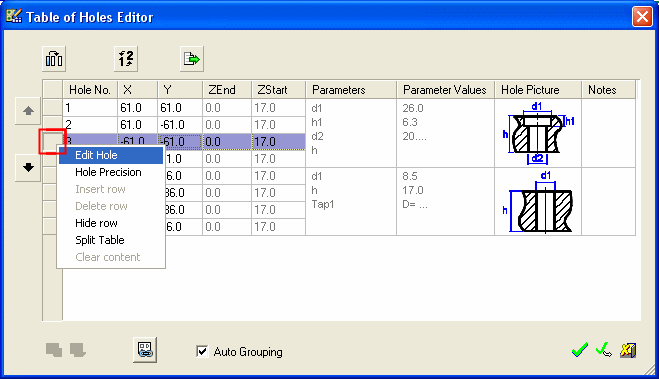Open the app icon in the title bar

click(14, 16)
